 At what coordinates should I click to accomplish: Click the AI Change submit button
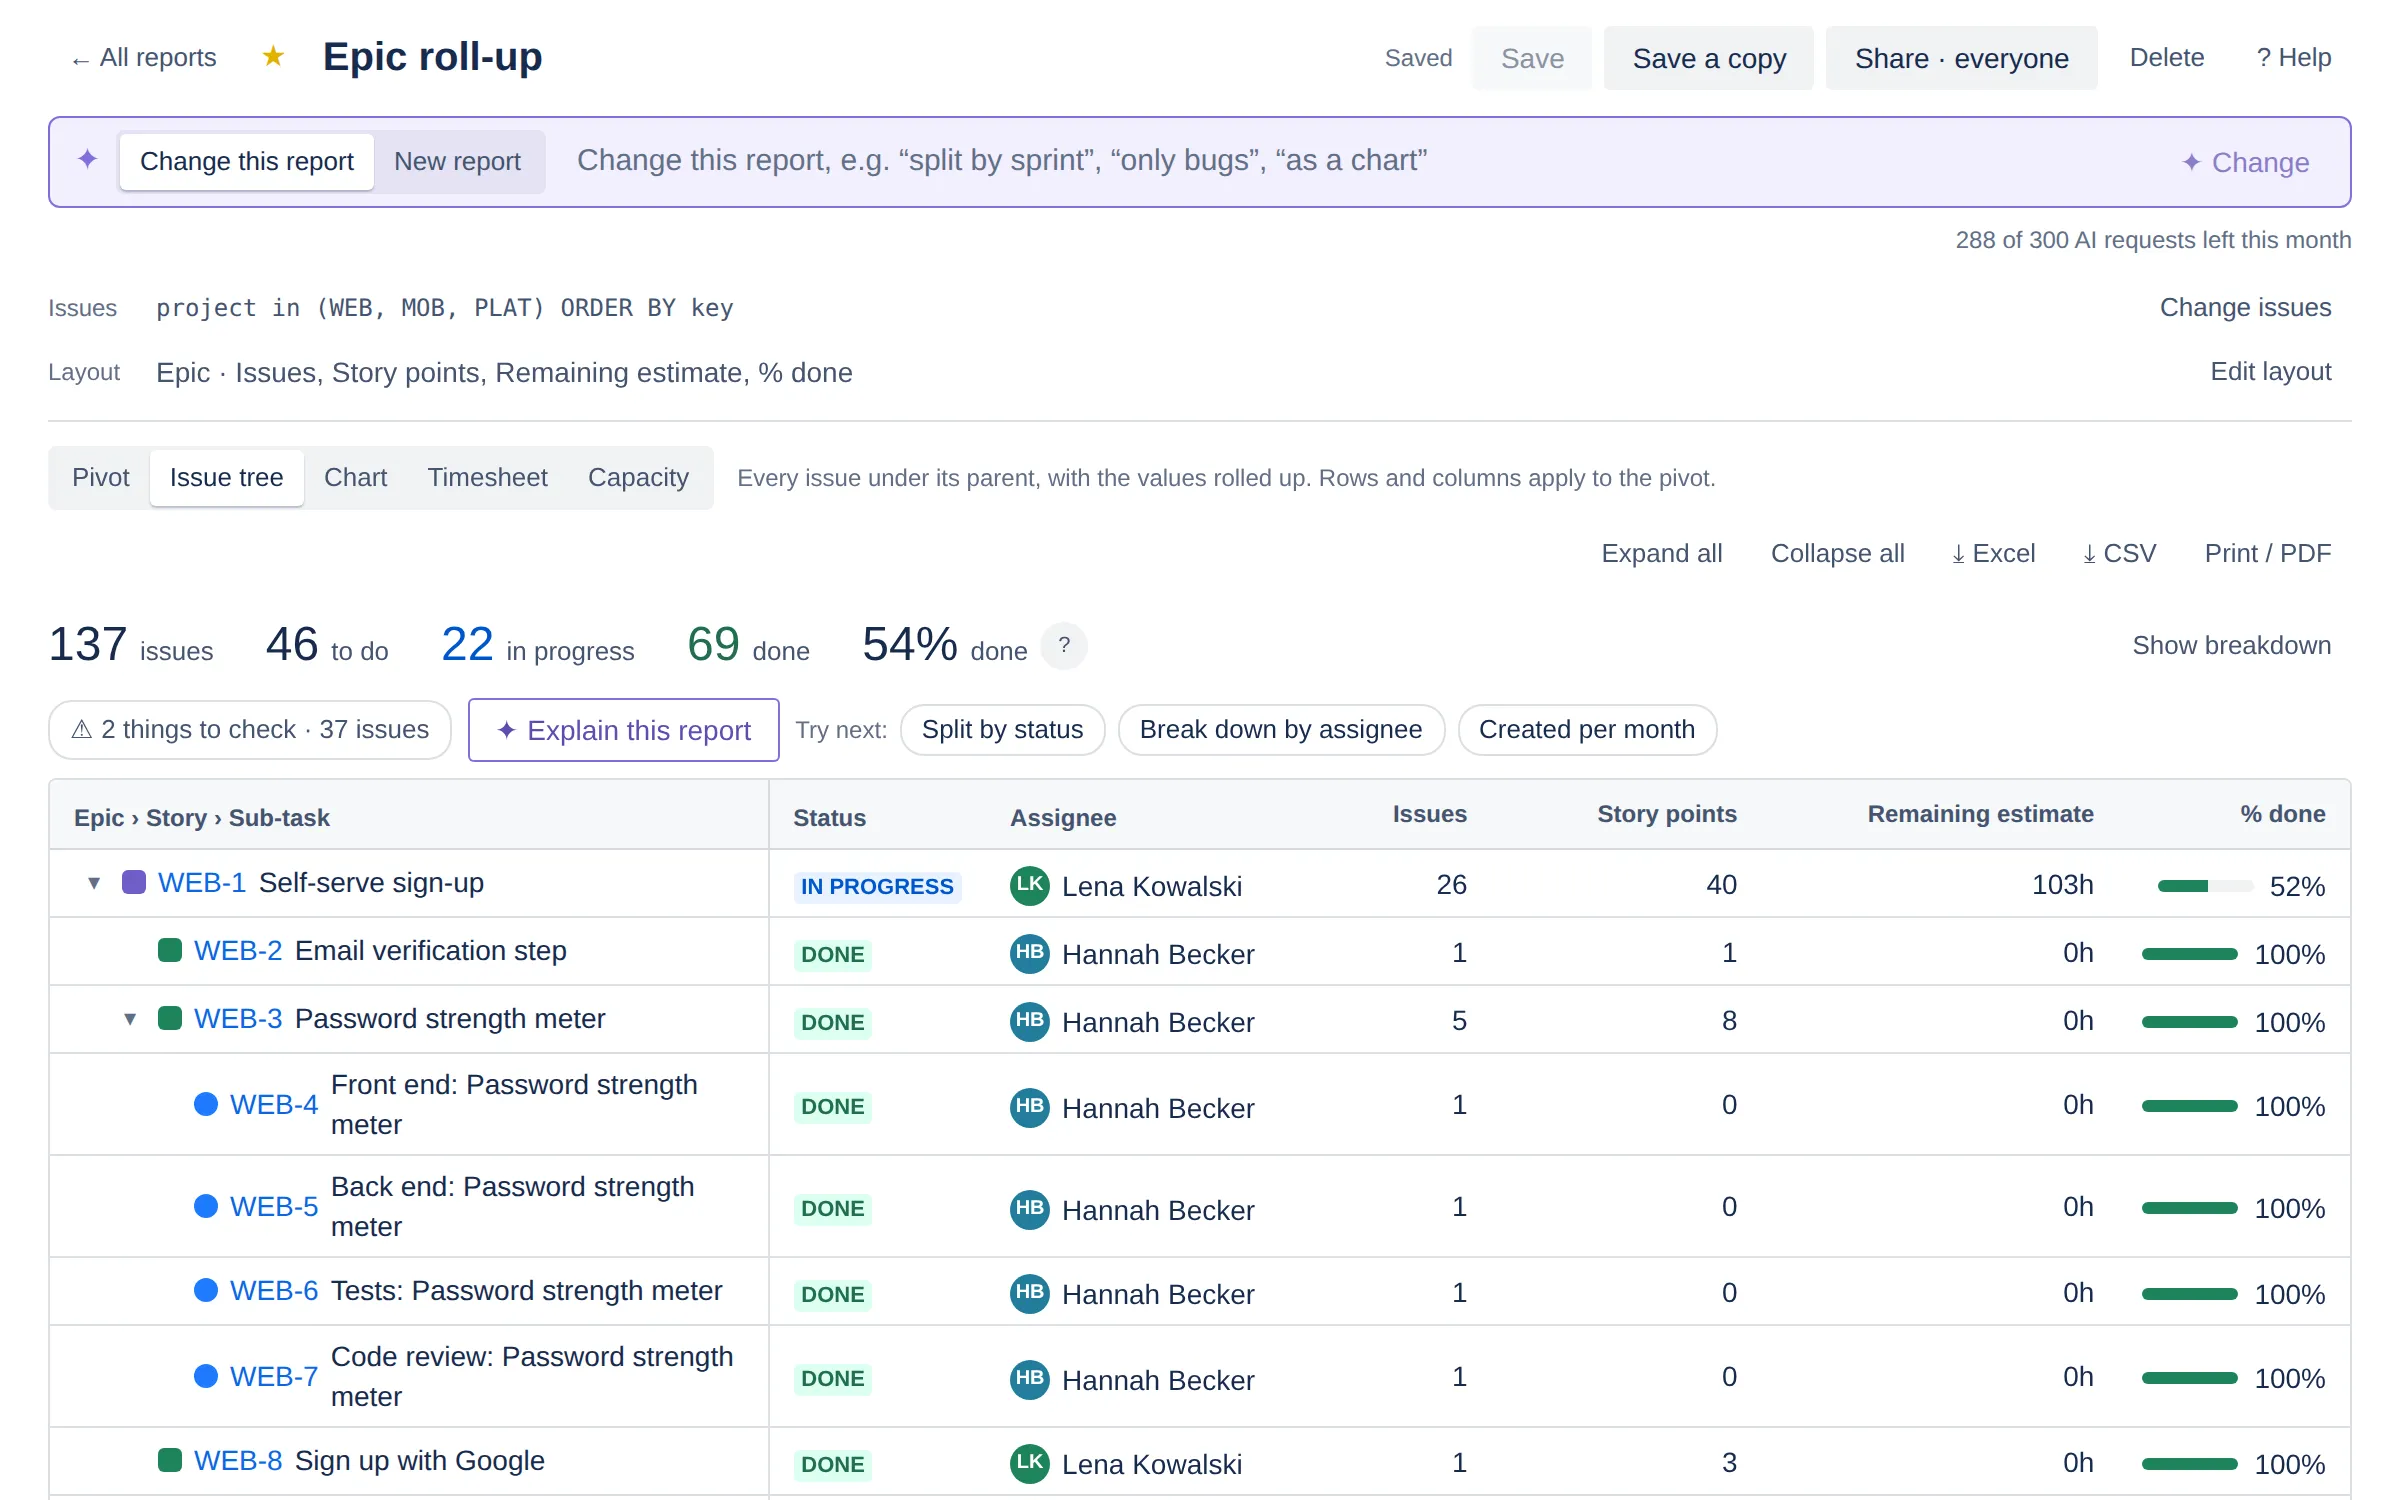pos(2245,162)
